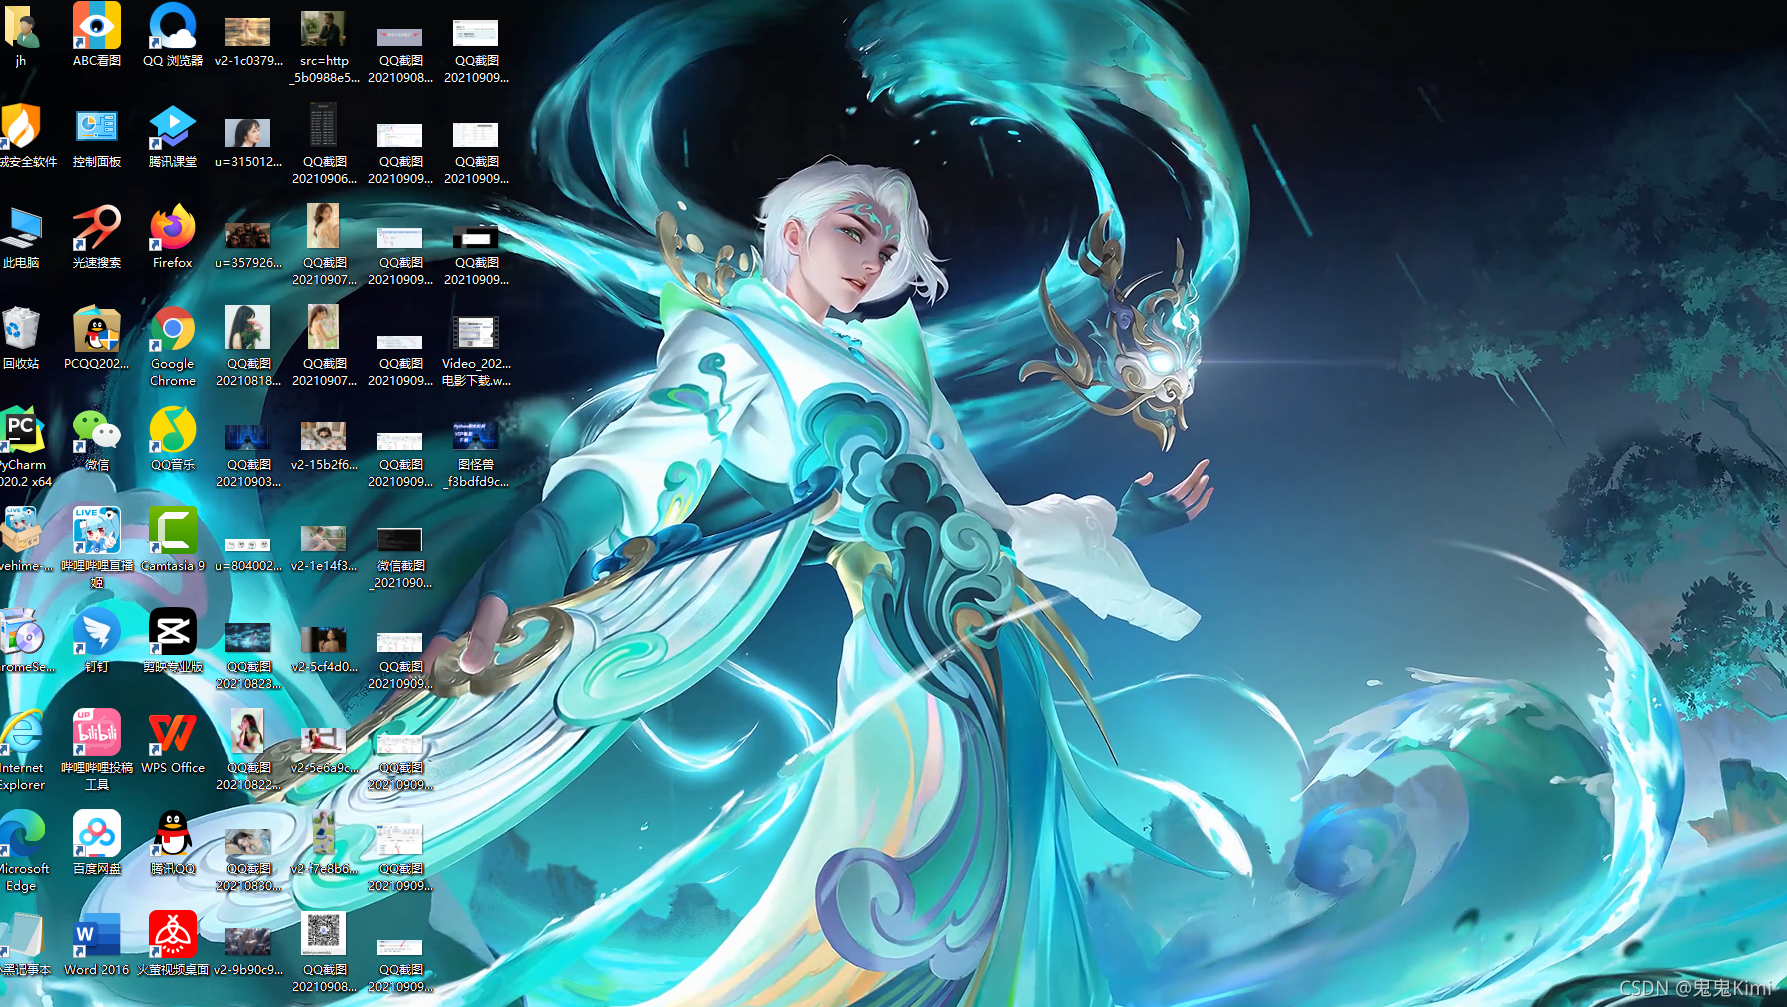Screen dimensions: 1787x1007
Task: Select the QQ截图20210903... image file
Action: [249, 455]
